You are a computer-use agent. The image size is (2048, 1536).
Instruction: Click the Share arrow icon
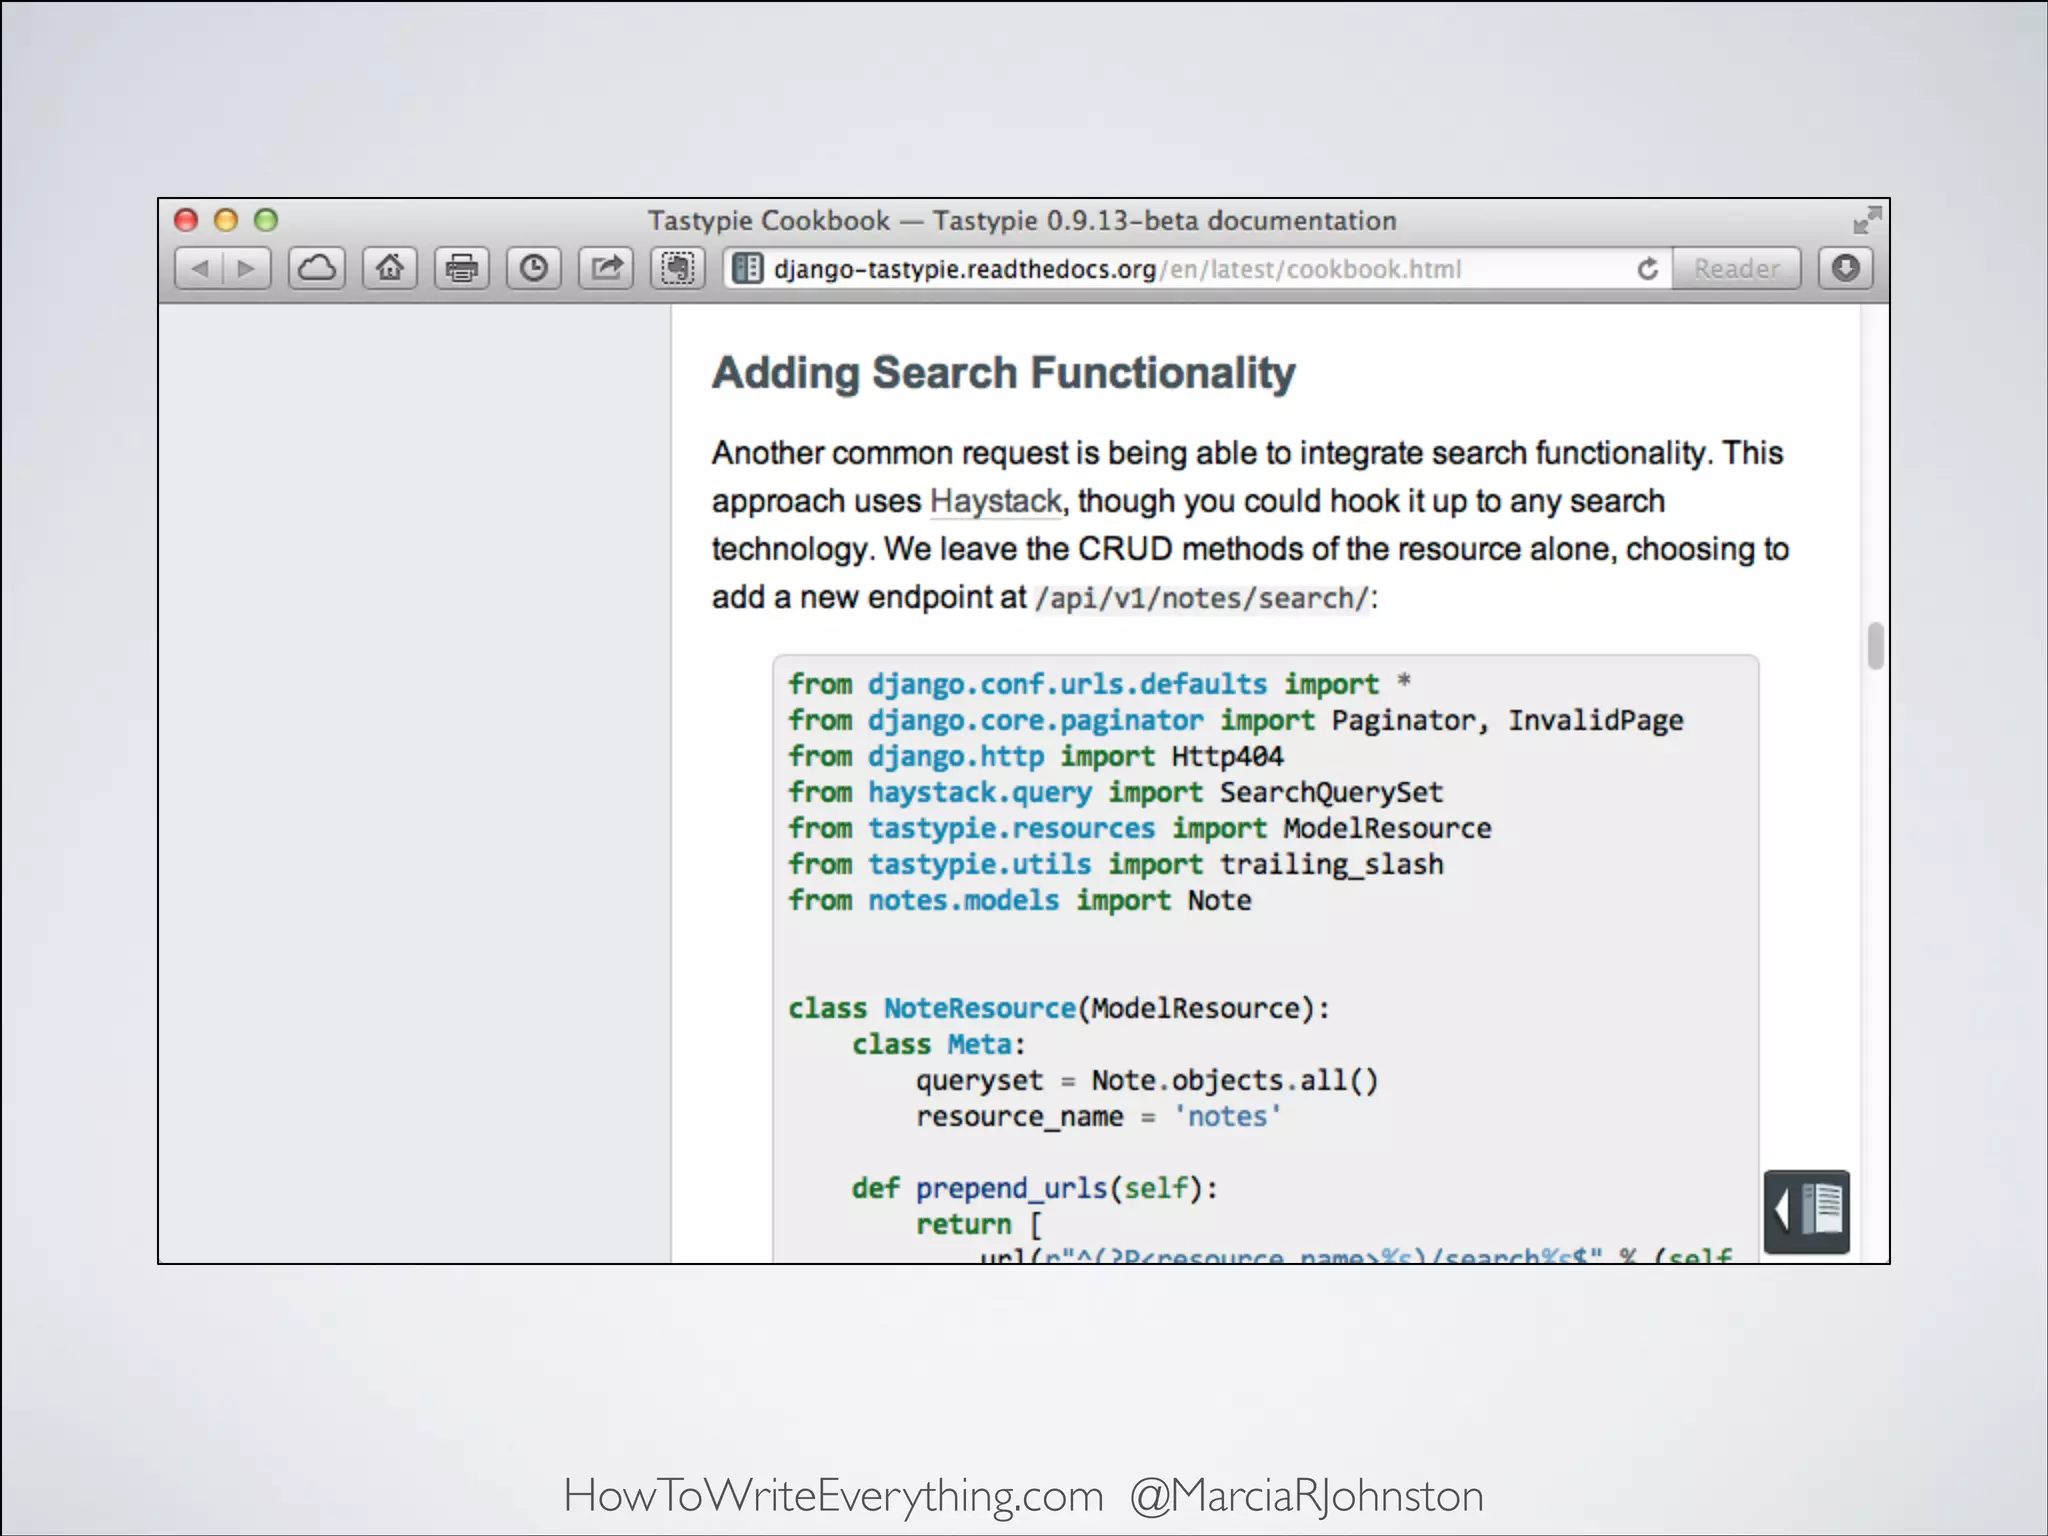point(606,269)
